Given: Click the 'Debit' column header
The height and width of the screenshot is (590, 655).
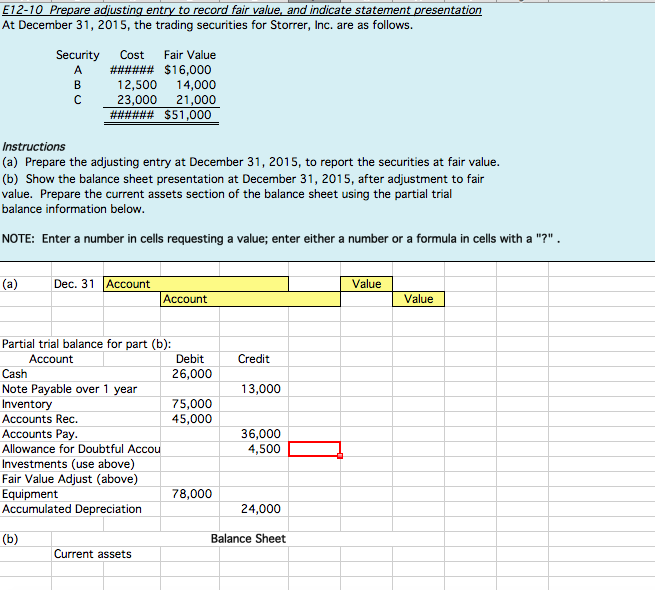Looking at the screenshot, I should pos(190,359).
